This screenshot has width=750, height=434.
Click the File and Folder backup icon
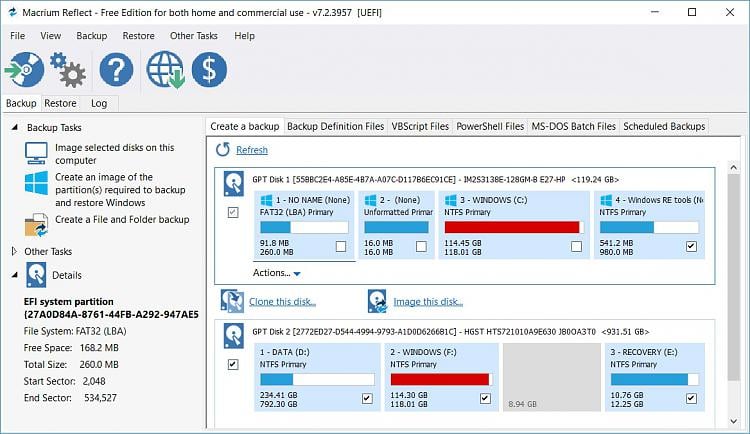point(36,225)
